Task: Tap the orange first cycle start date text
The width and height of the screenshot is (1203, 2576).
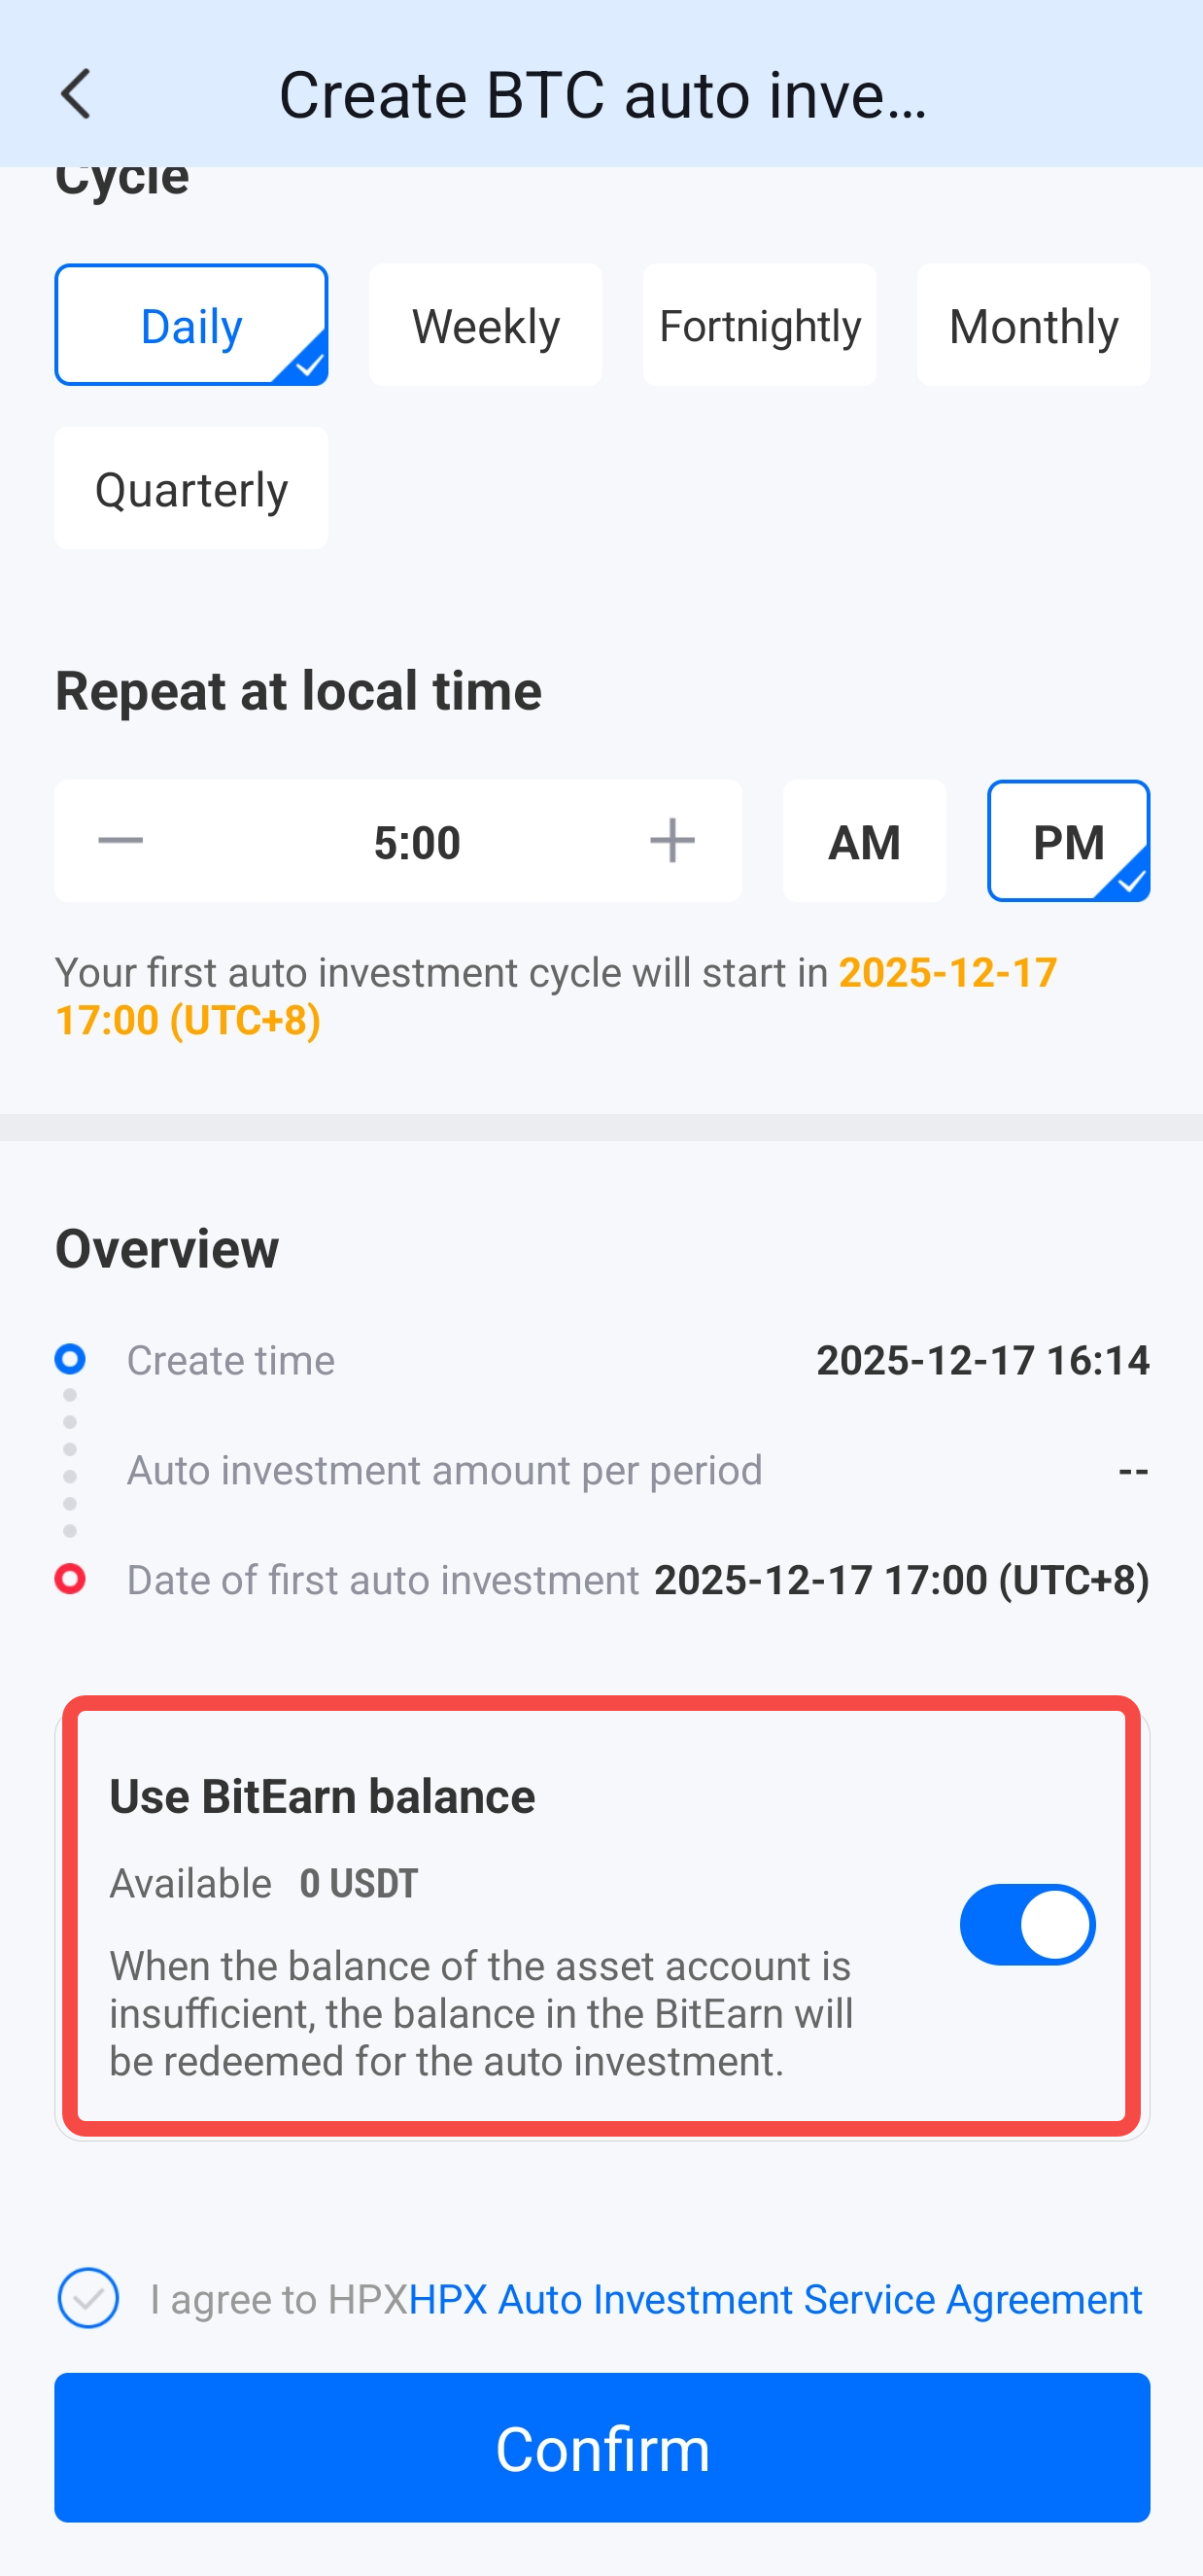Action: coord(946,973)
